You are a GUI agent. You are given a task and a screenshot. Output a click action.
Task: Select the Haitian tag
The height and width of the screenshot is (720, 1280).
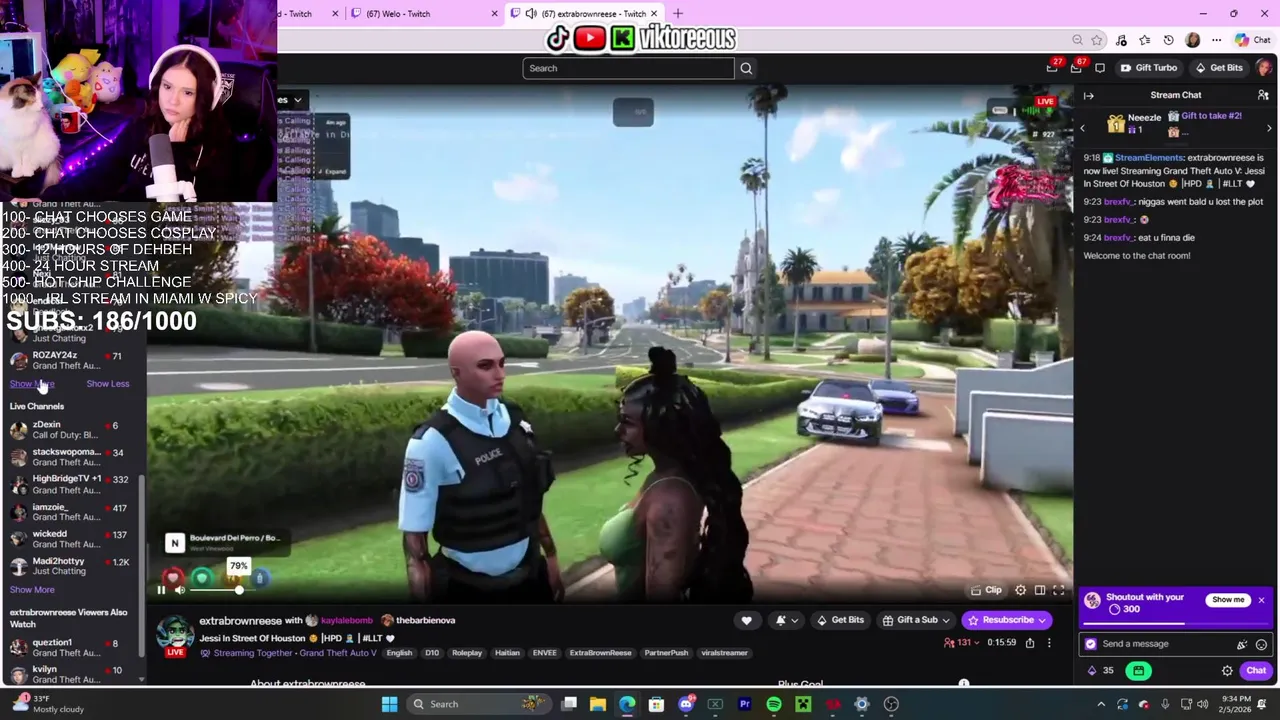pos(507,653)
